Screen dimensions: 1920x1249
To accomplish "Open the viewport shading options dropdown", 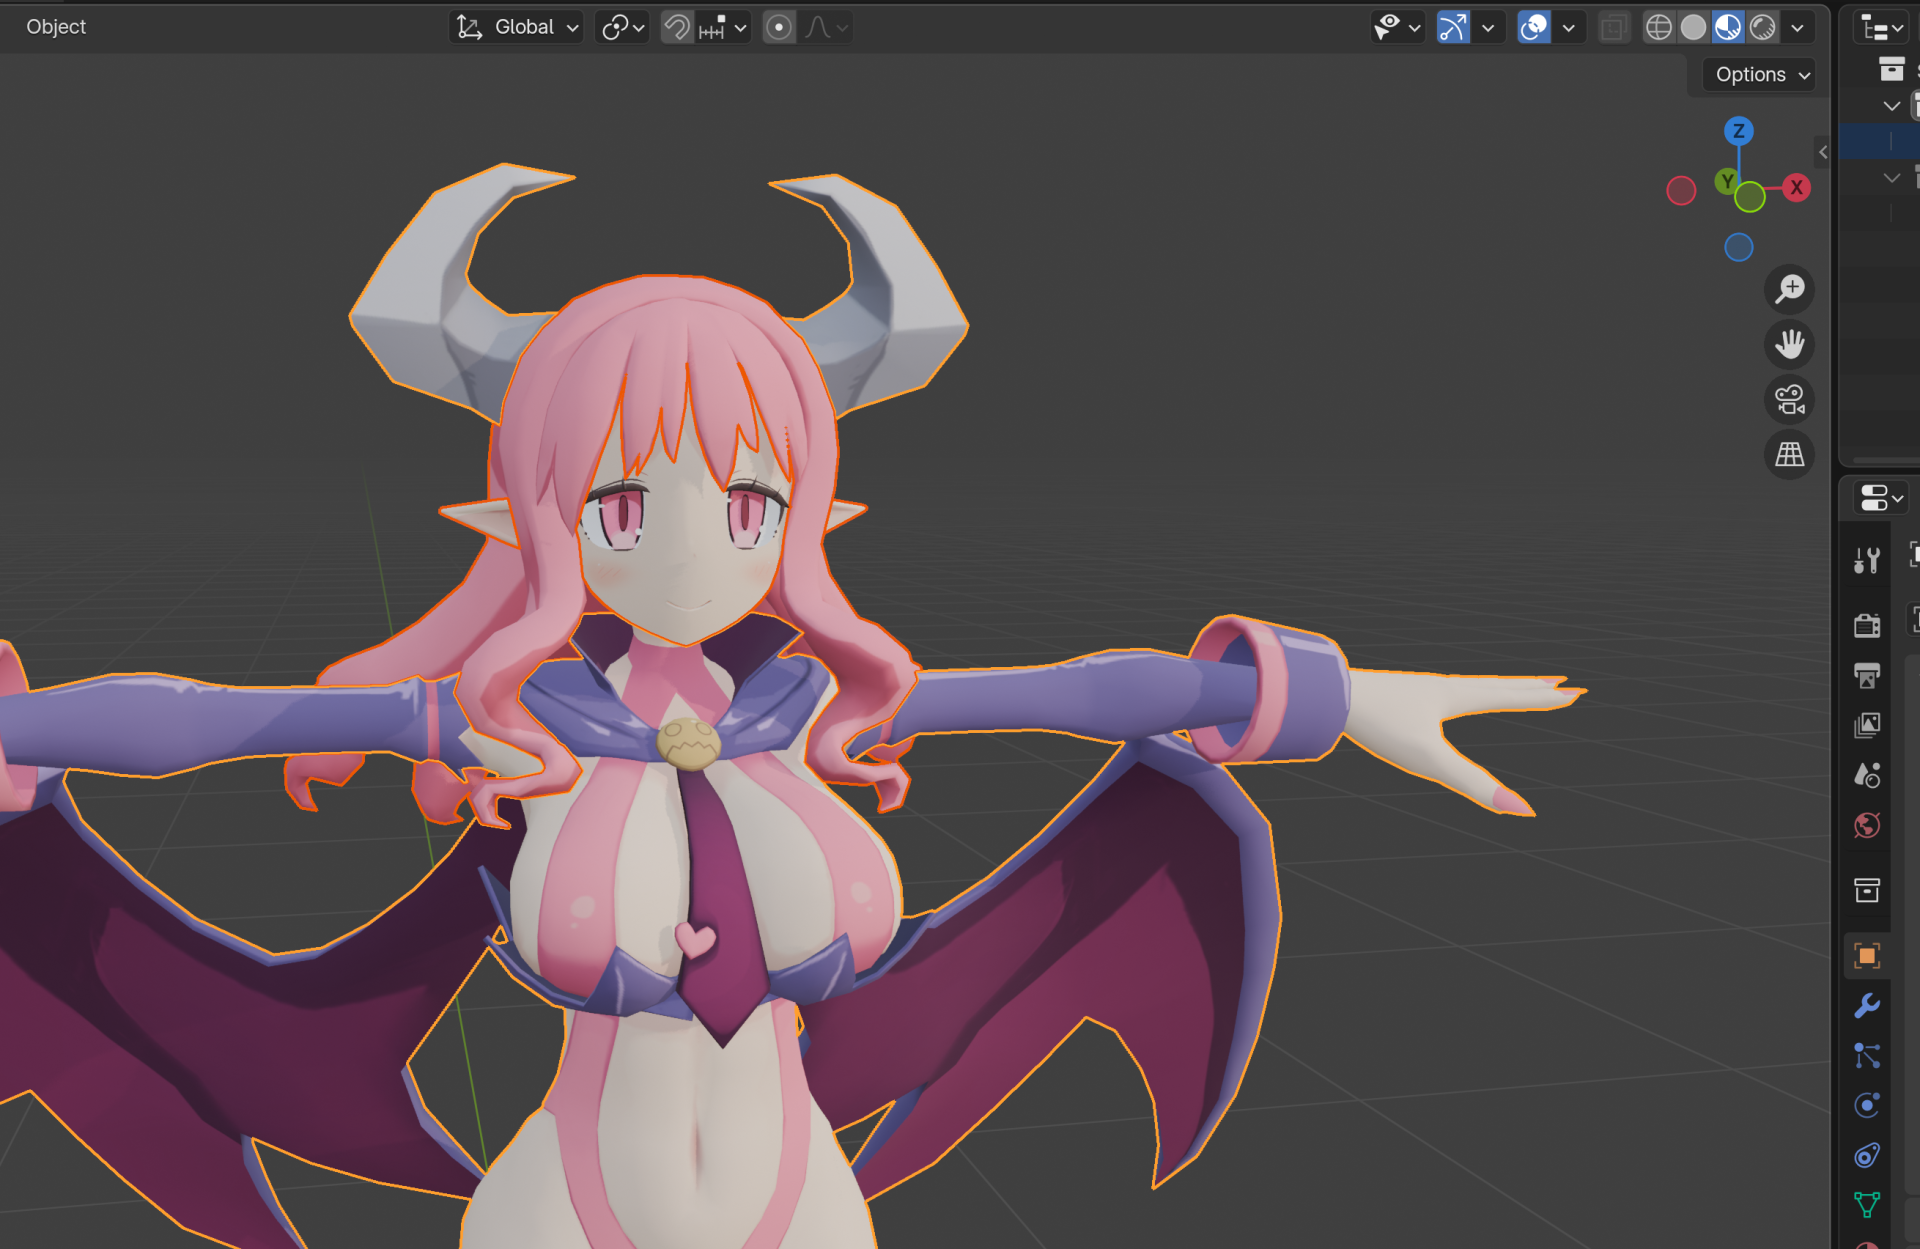I will (x=1798, y=27).
